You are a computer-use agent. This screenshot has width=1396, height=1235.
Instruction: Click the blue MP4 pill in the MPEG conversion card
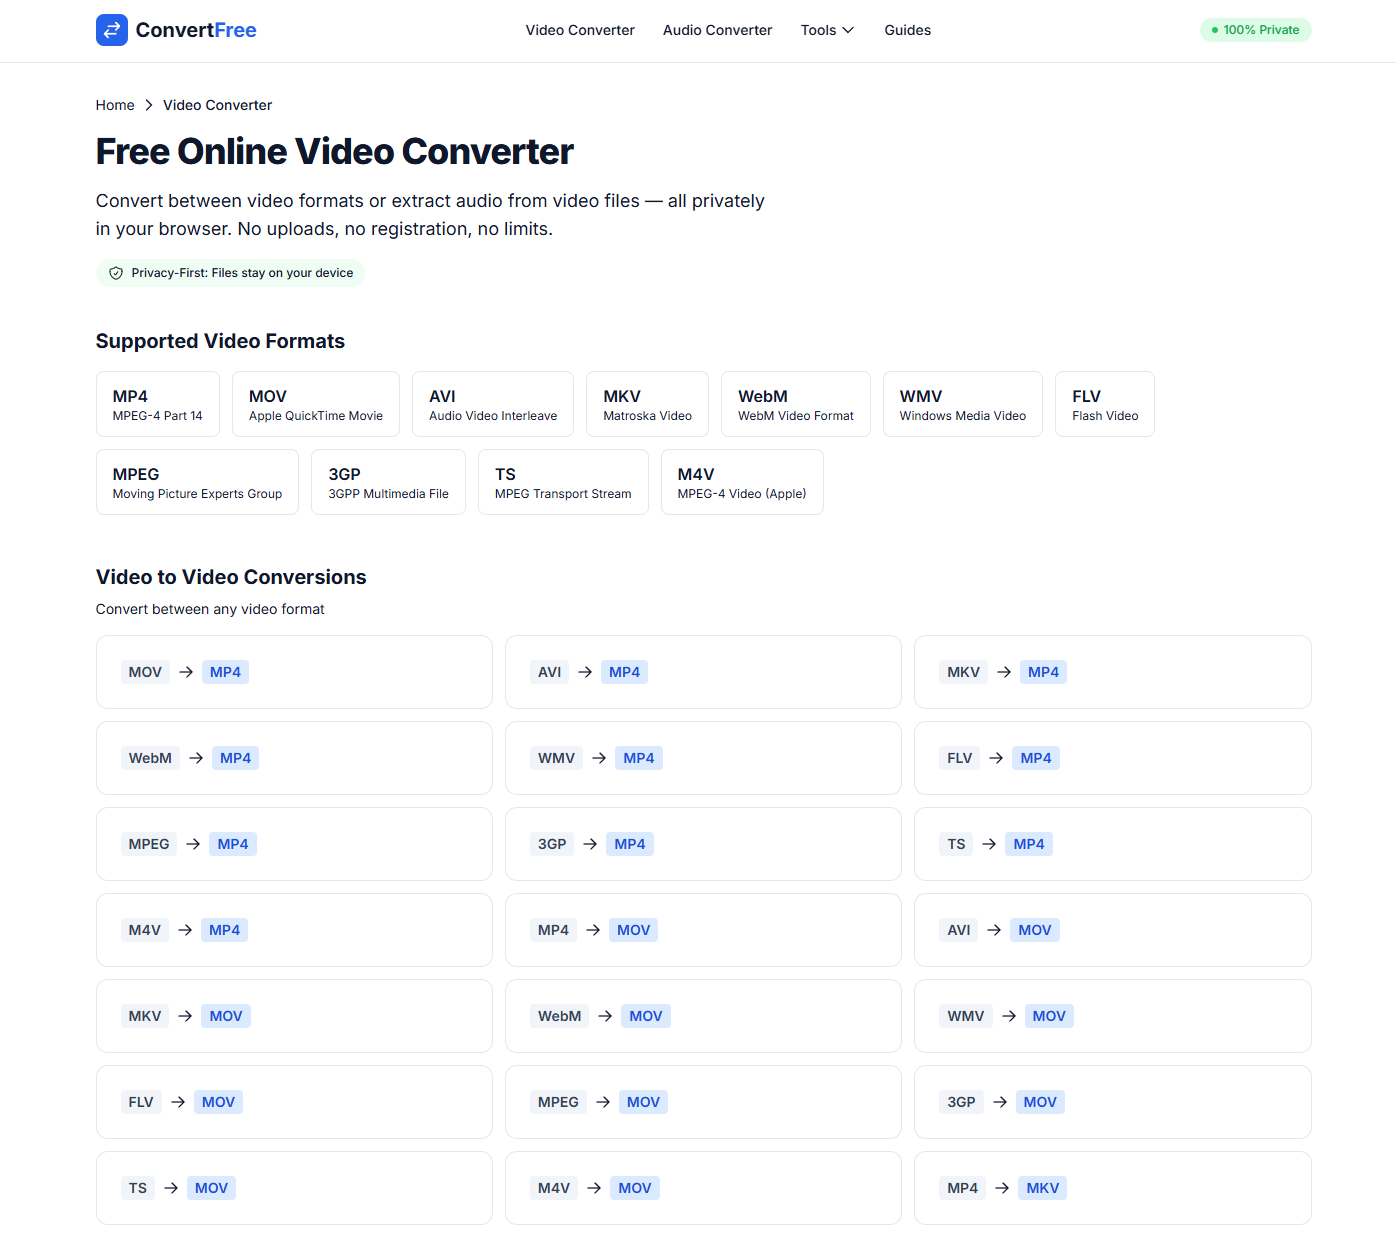click(232, 843)
